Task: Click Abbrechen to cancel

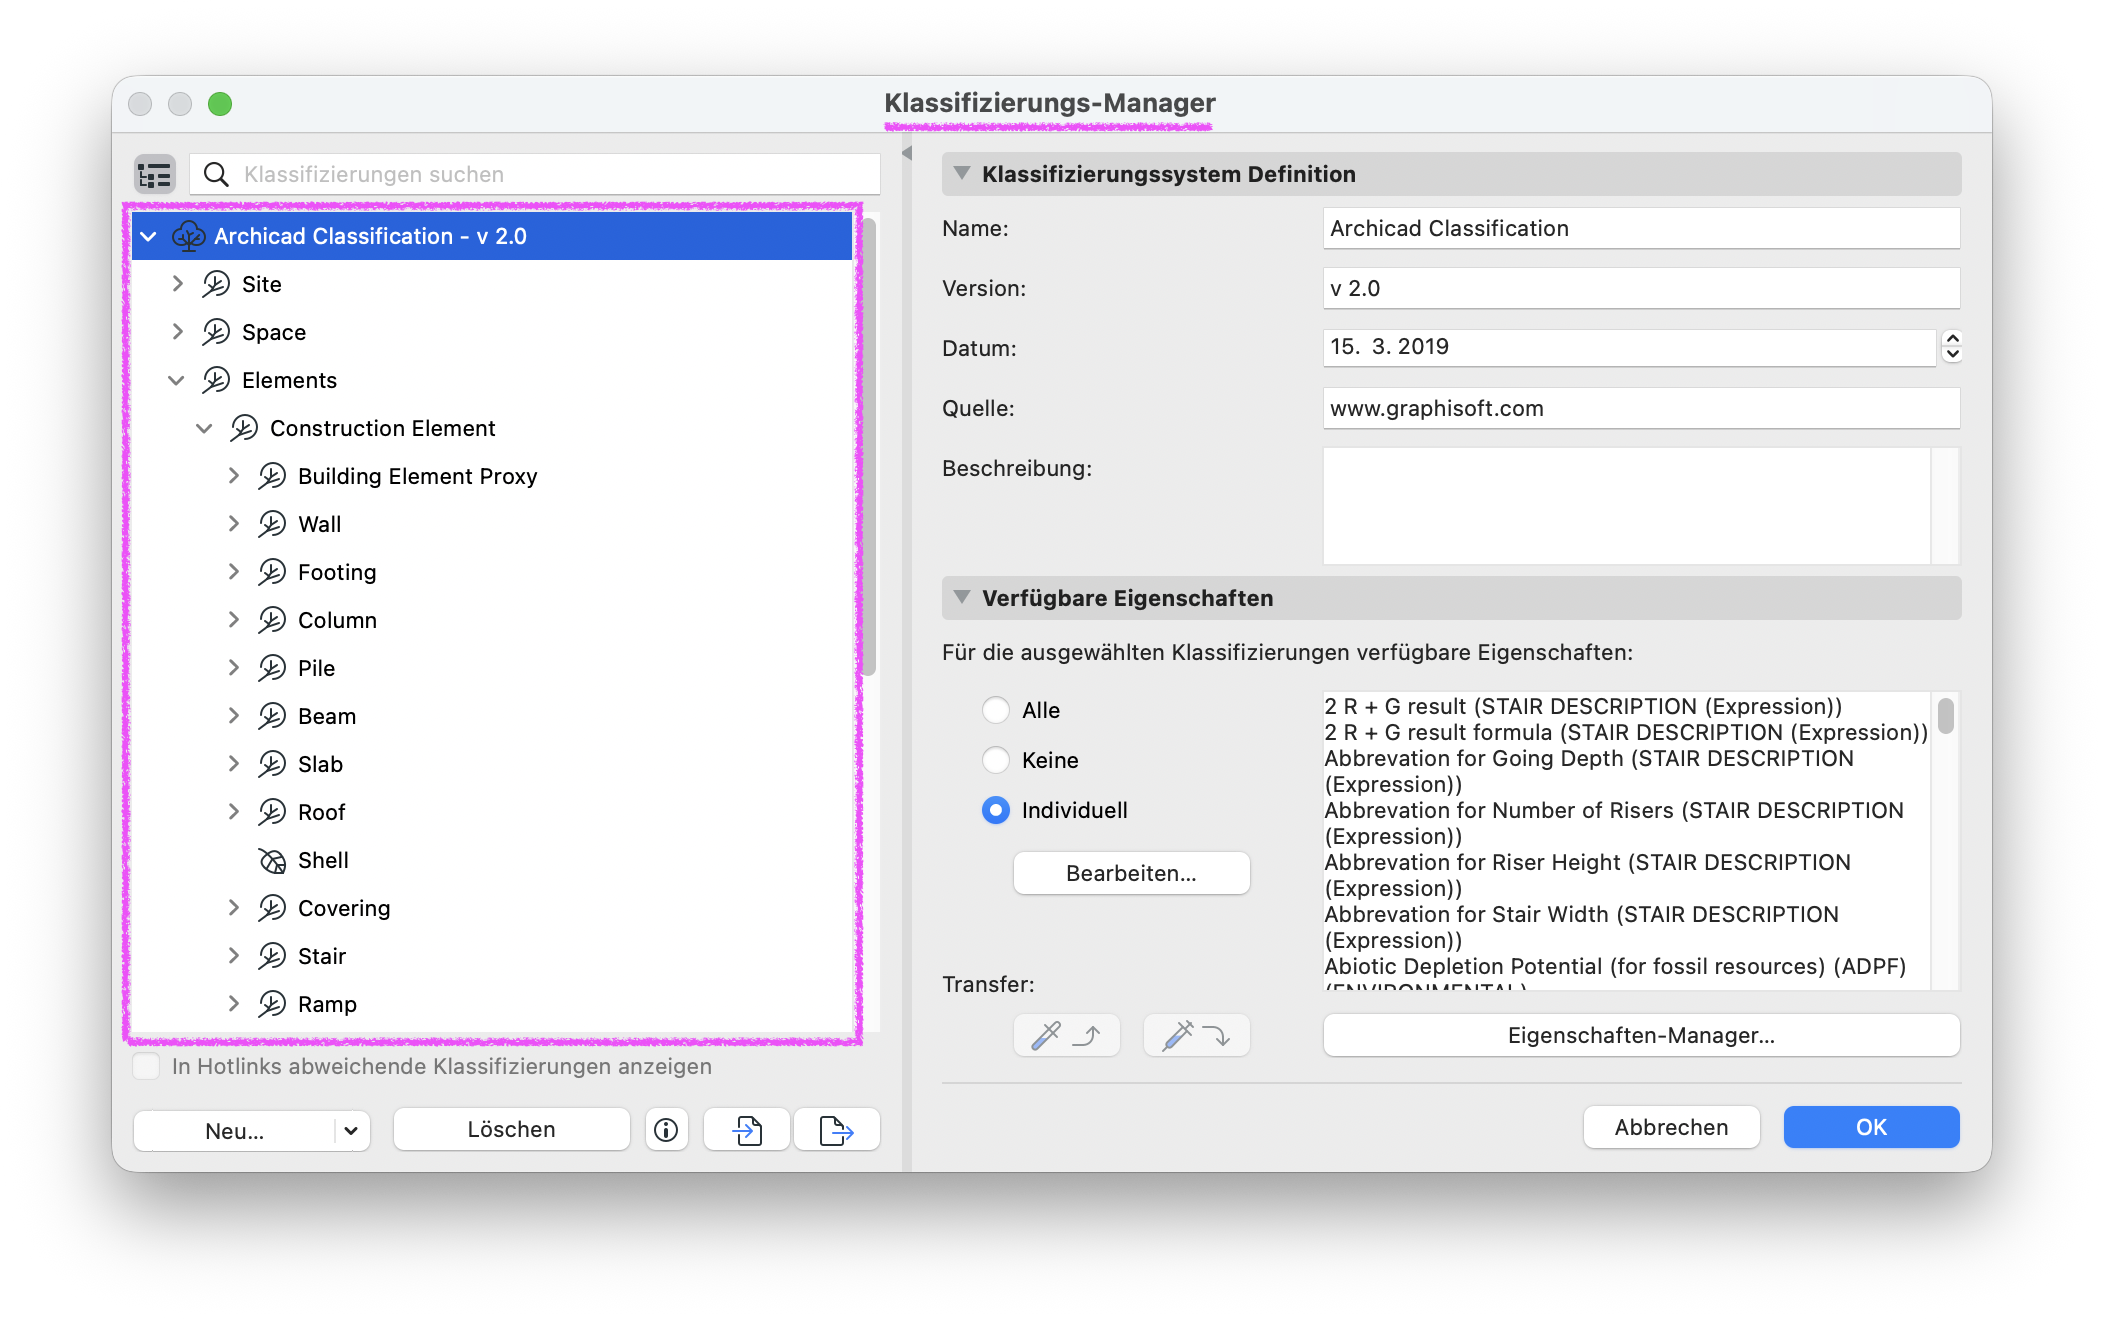Action: click(x=1671, y=1127)
